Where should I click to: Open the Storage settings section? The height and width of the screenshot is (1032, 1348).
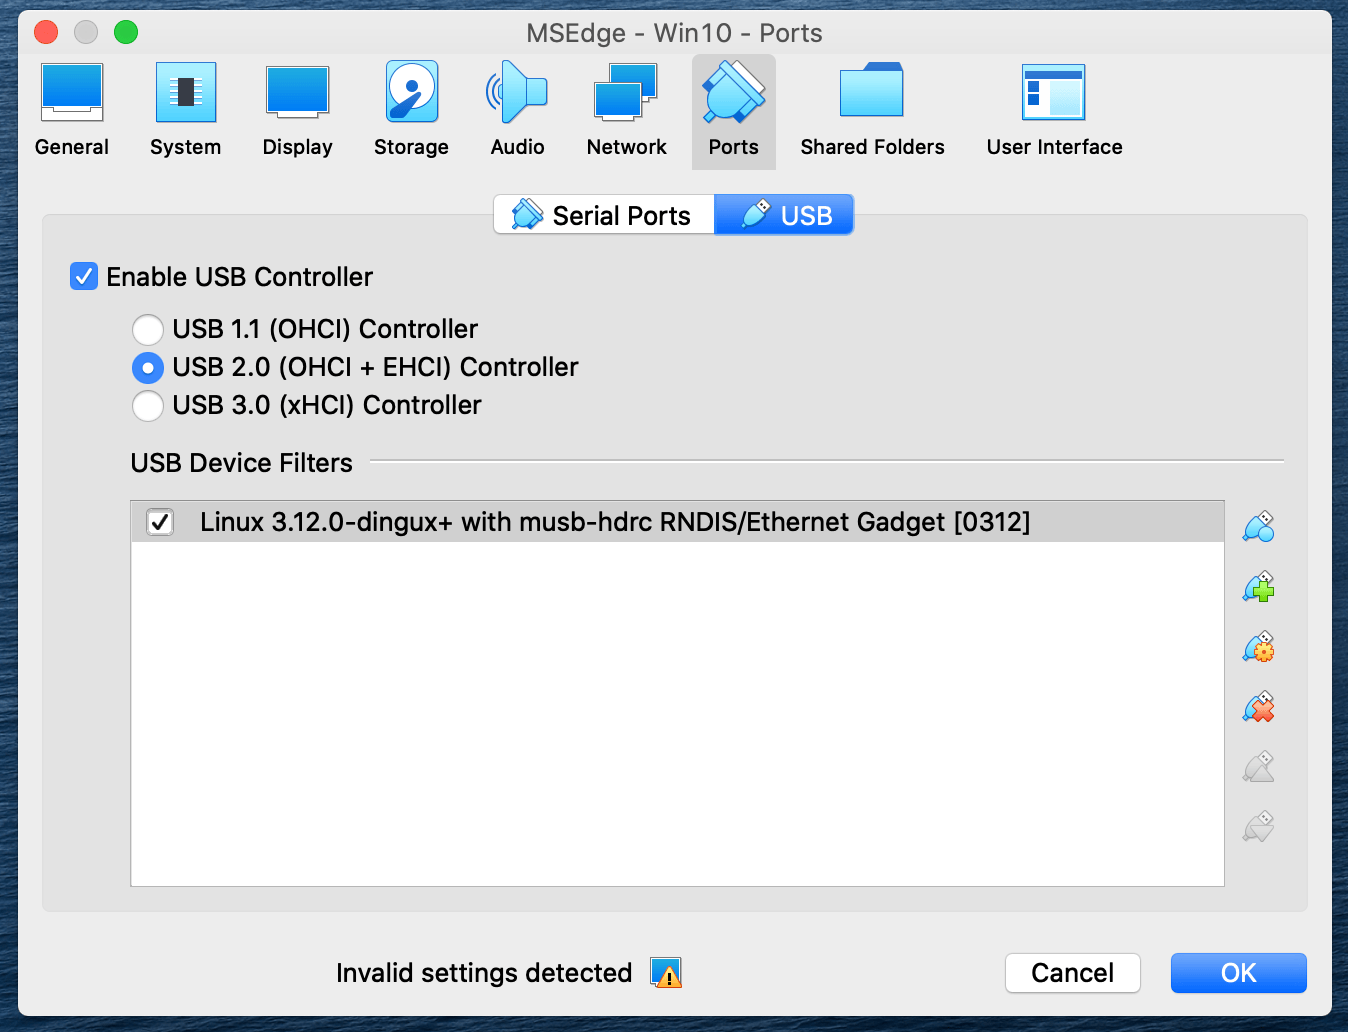click(411, 110)
